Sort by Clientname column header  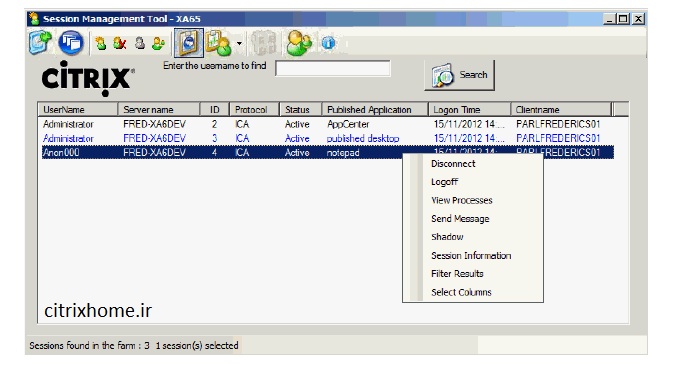click(561, 110)
